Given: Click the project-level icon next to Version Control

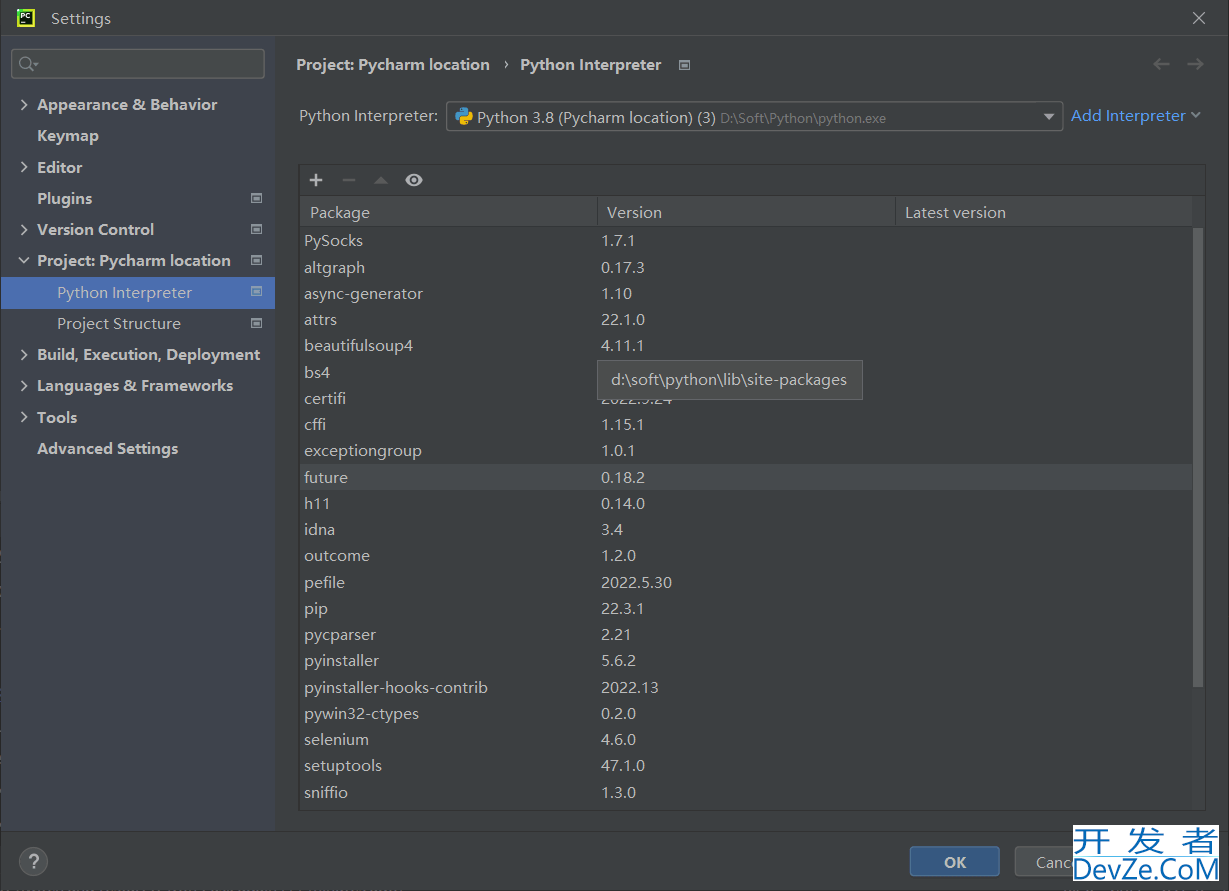Looking at the screenshot, I should click(256, 229).
